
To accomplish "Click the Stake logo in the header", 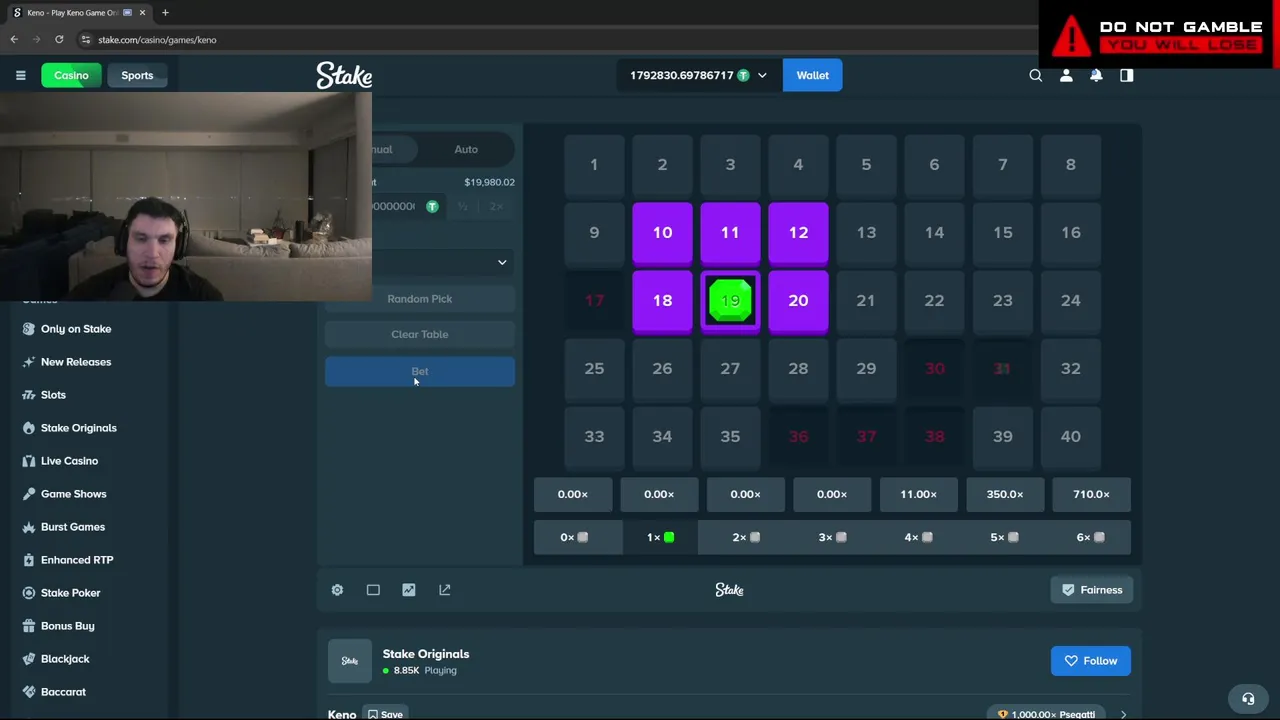I will [x=344, y=75].
